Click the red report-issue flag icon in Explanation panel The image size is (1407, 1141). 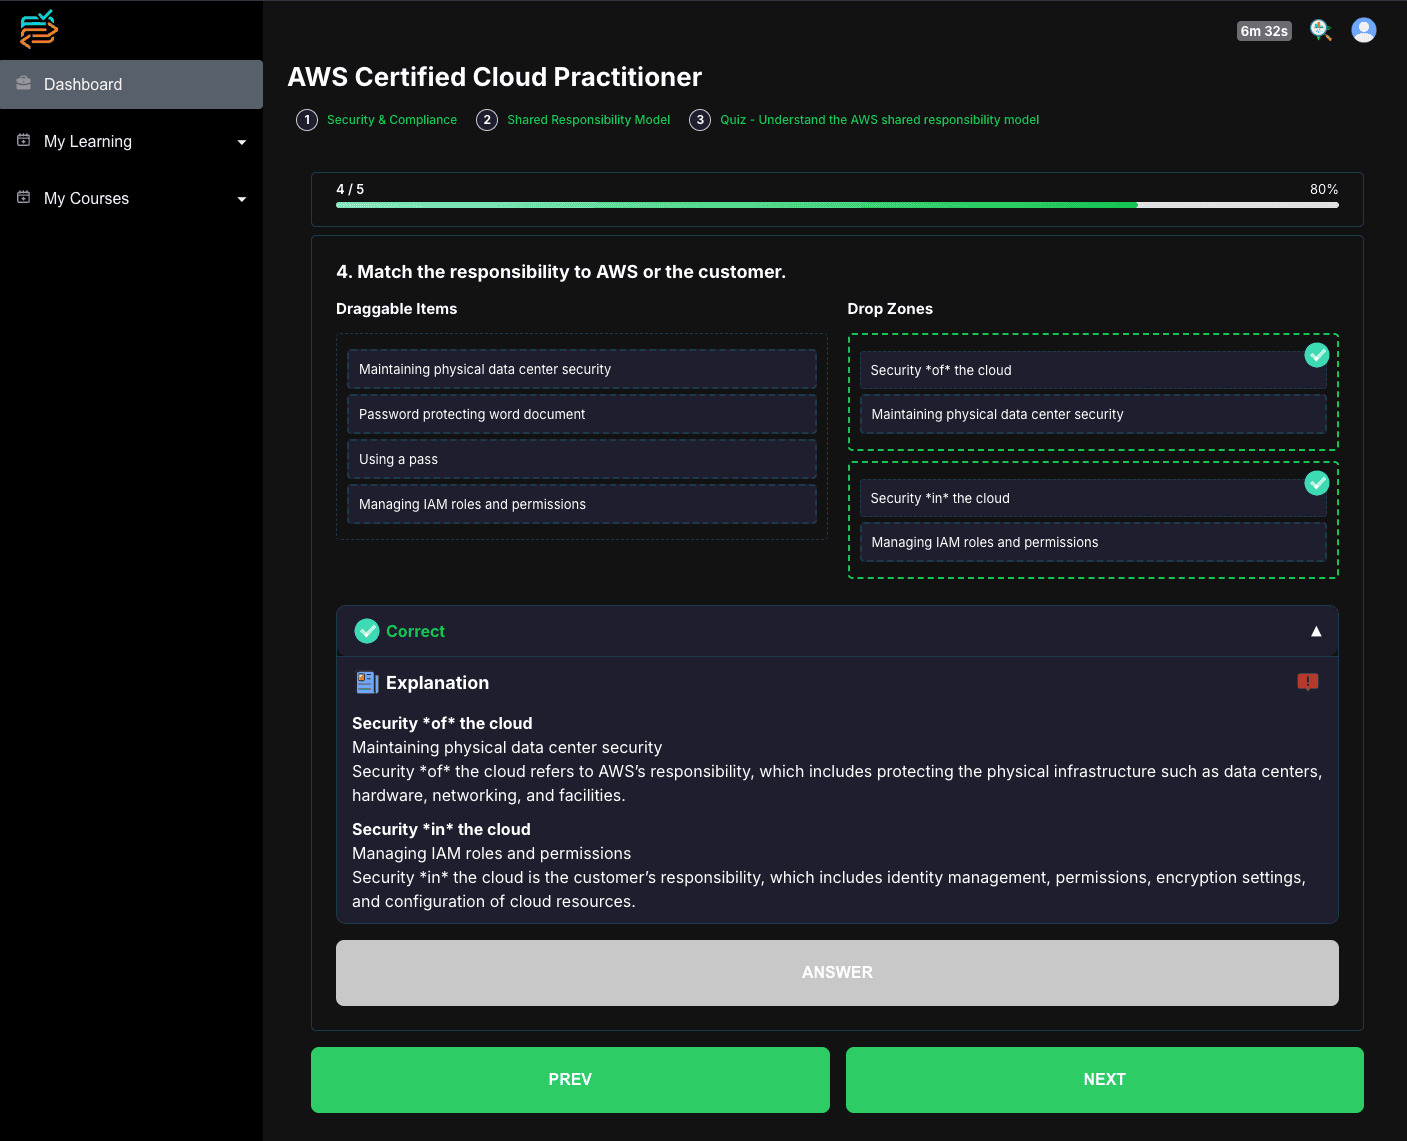(1307, 682)
